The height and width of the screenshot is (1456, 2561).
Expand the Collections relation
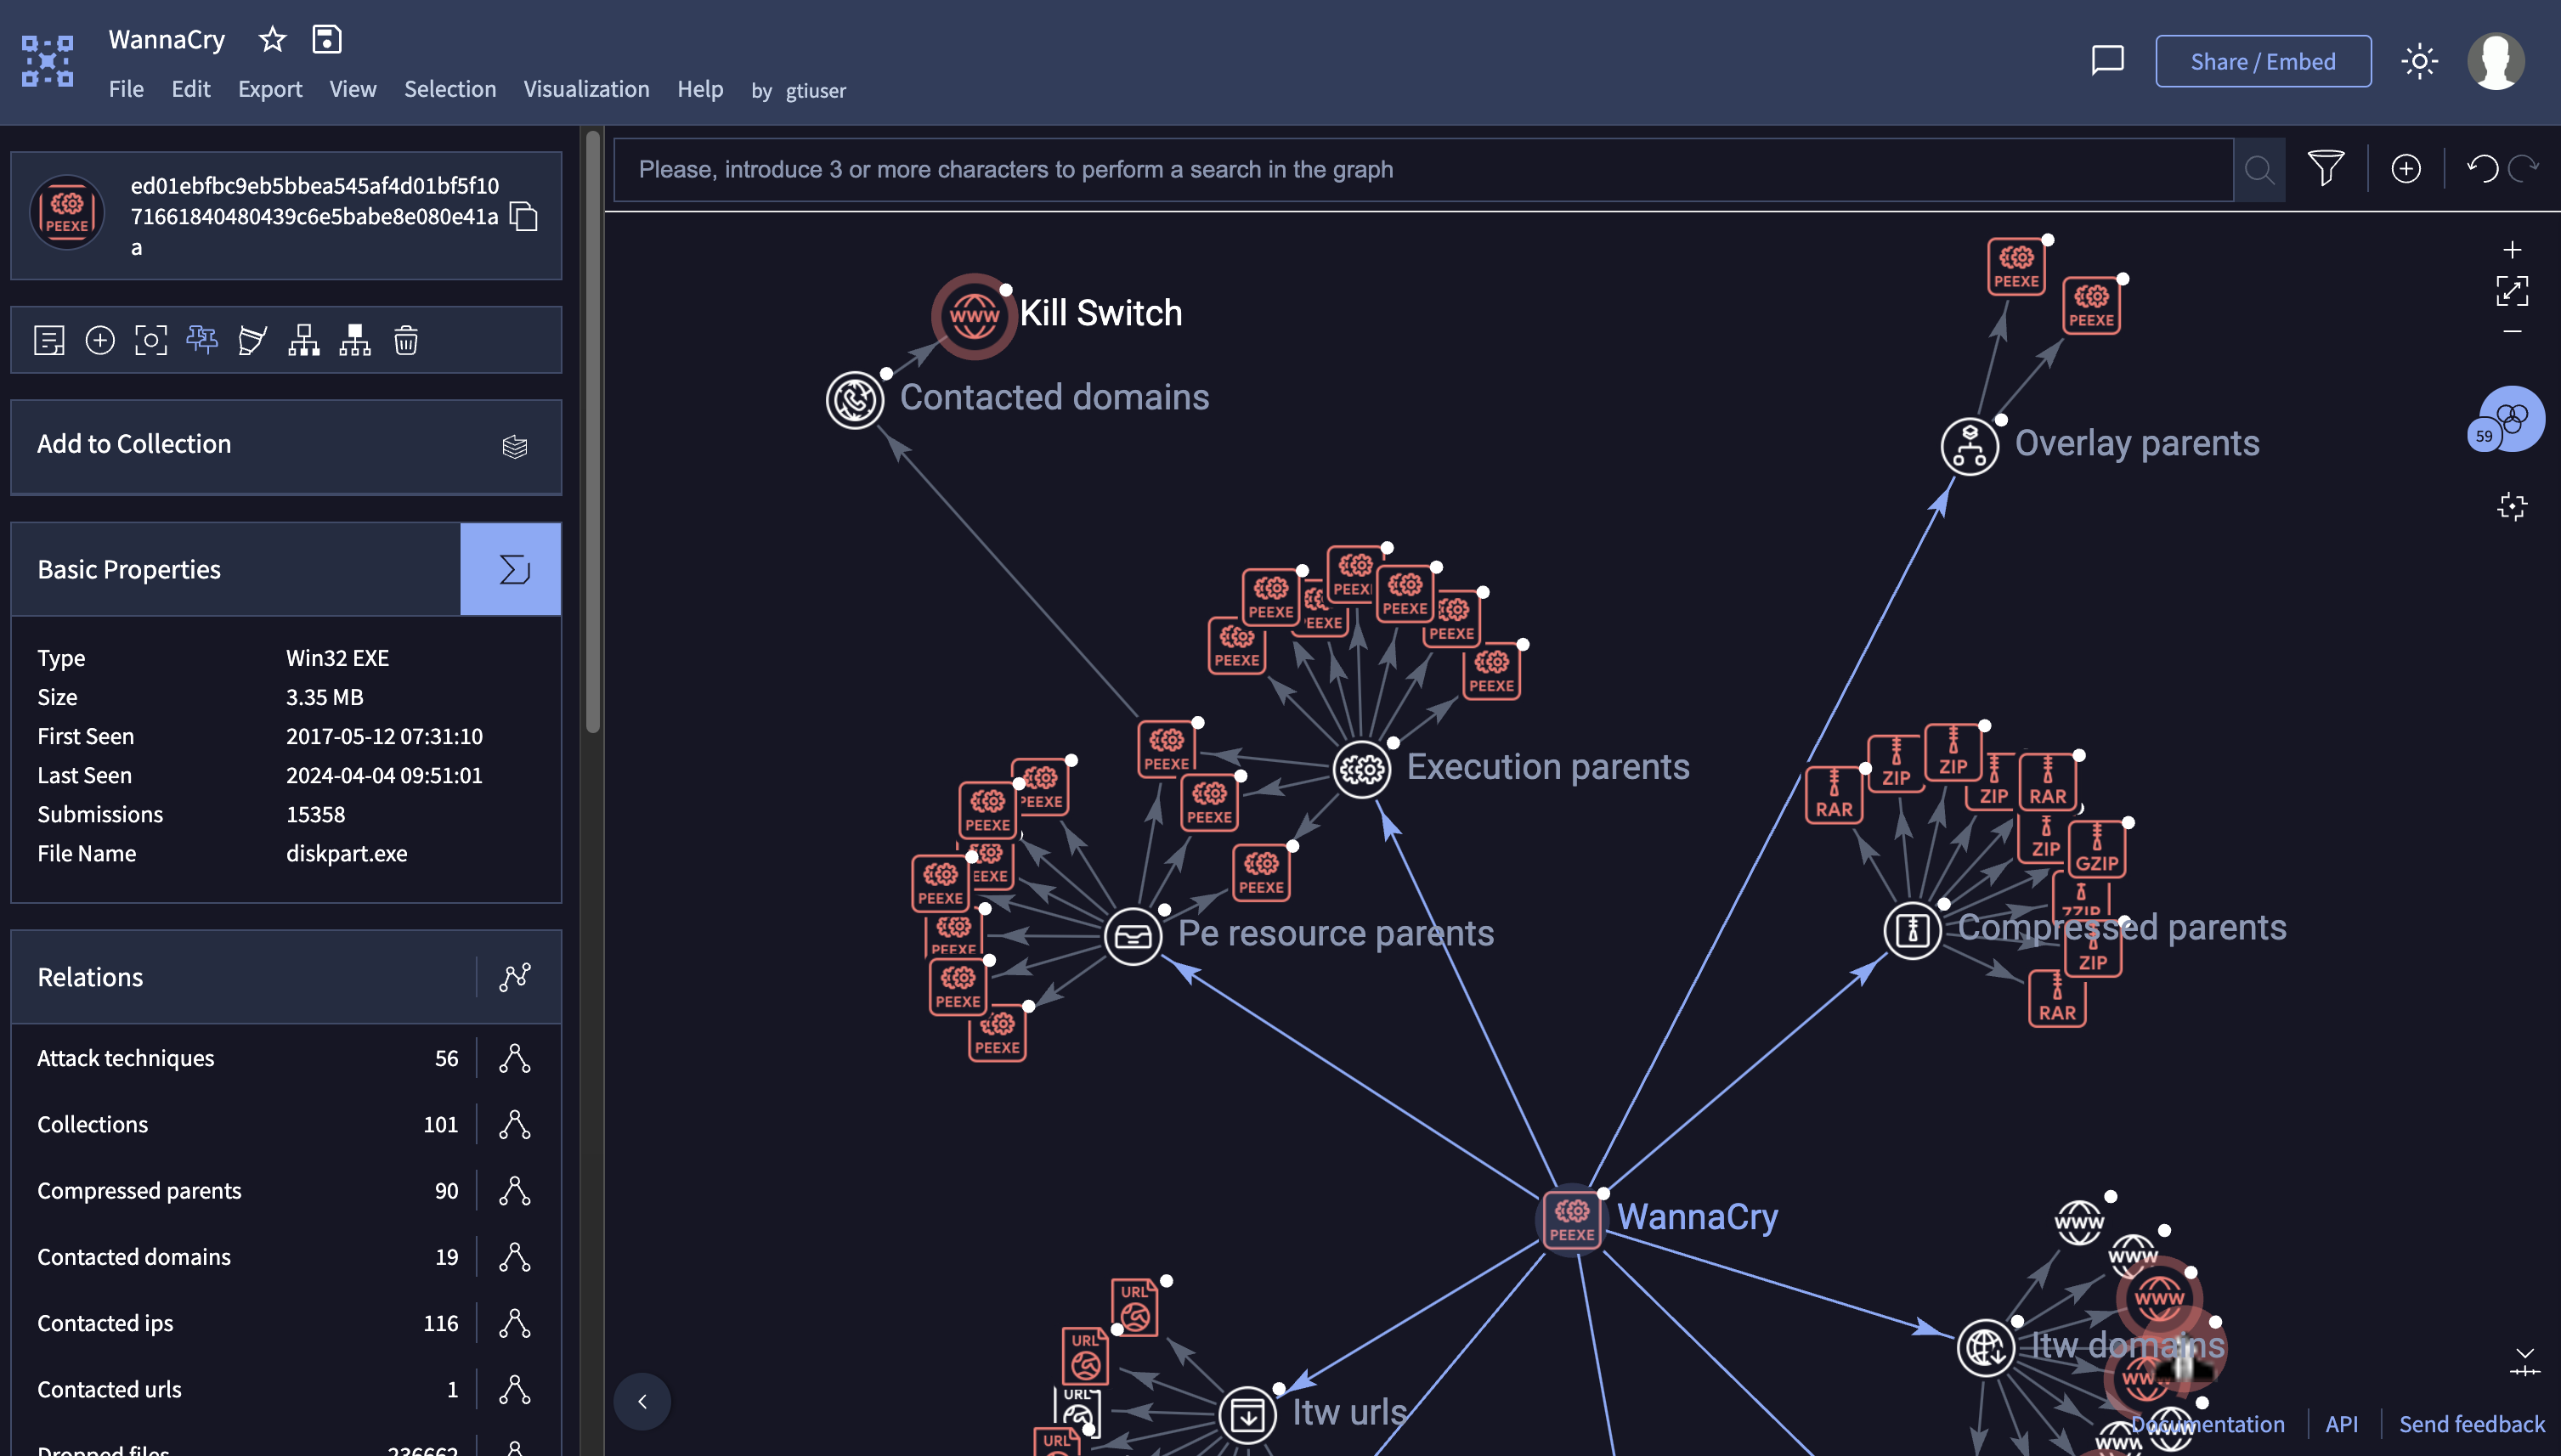[x=515, y=1124]
